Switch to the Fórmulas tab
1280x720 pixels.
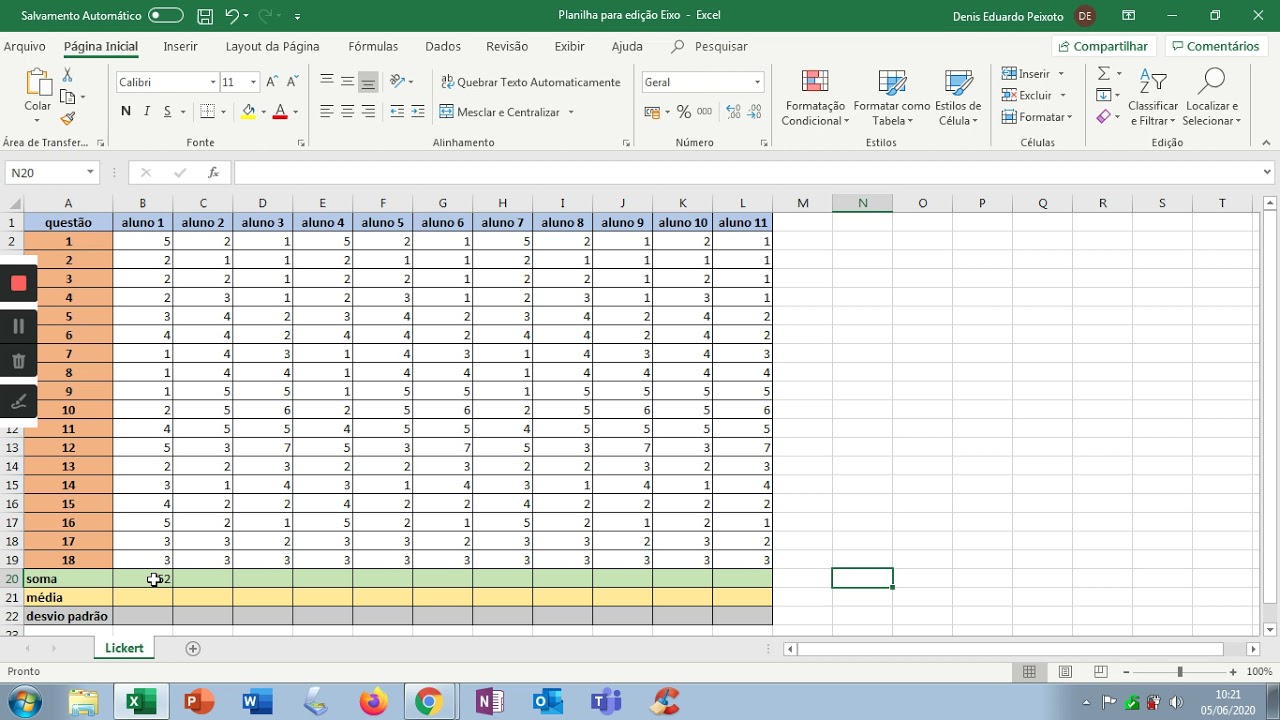373,46
